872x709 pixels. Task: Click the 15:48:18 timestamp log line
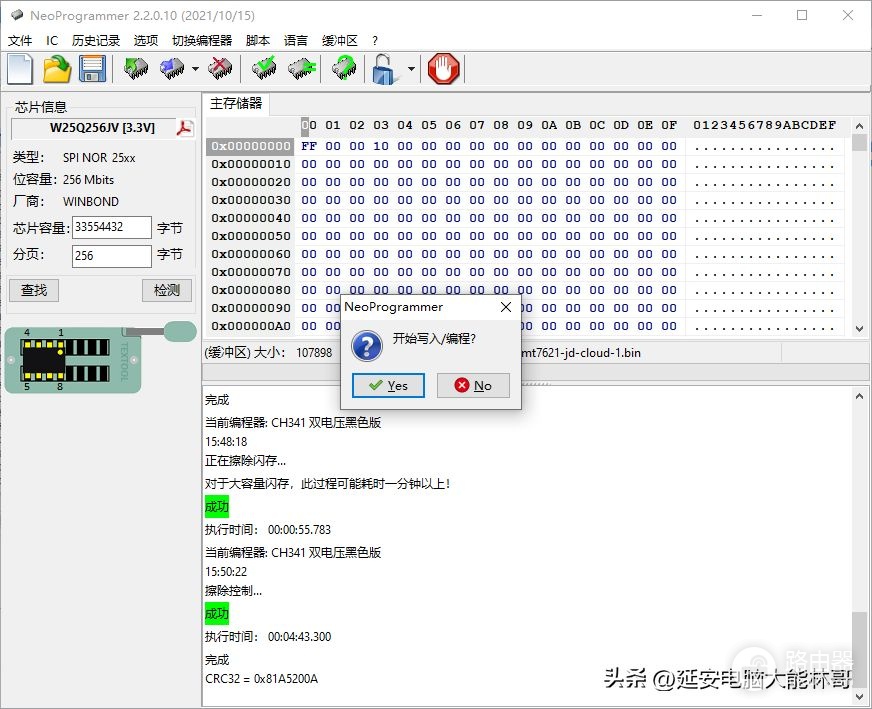tap(226, 442)
